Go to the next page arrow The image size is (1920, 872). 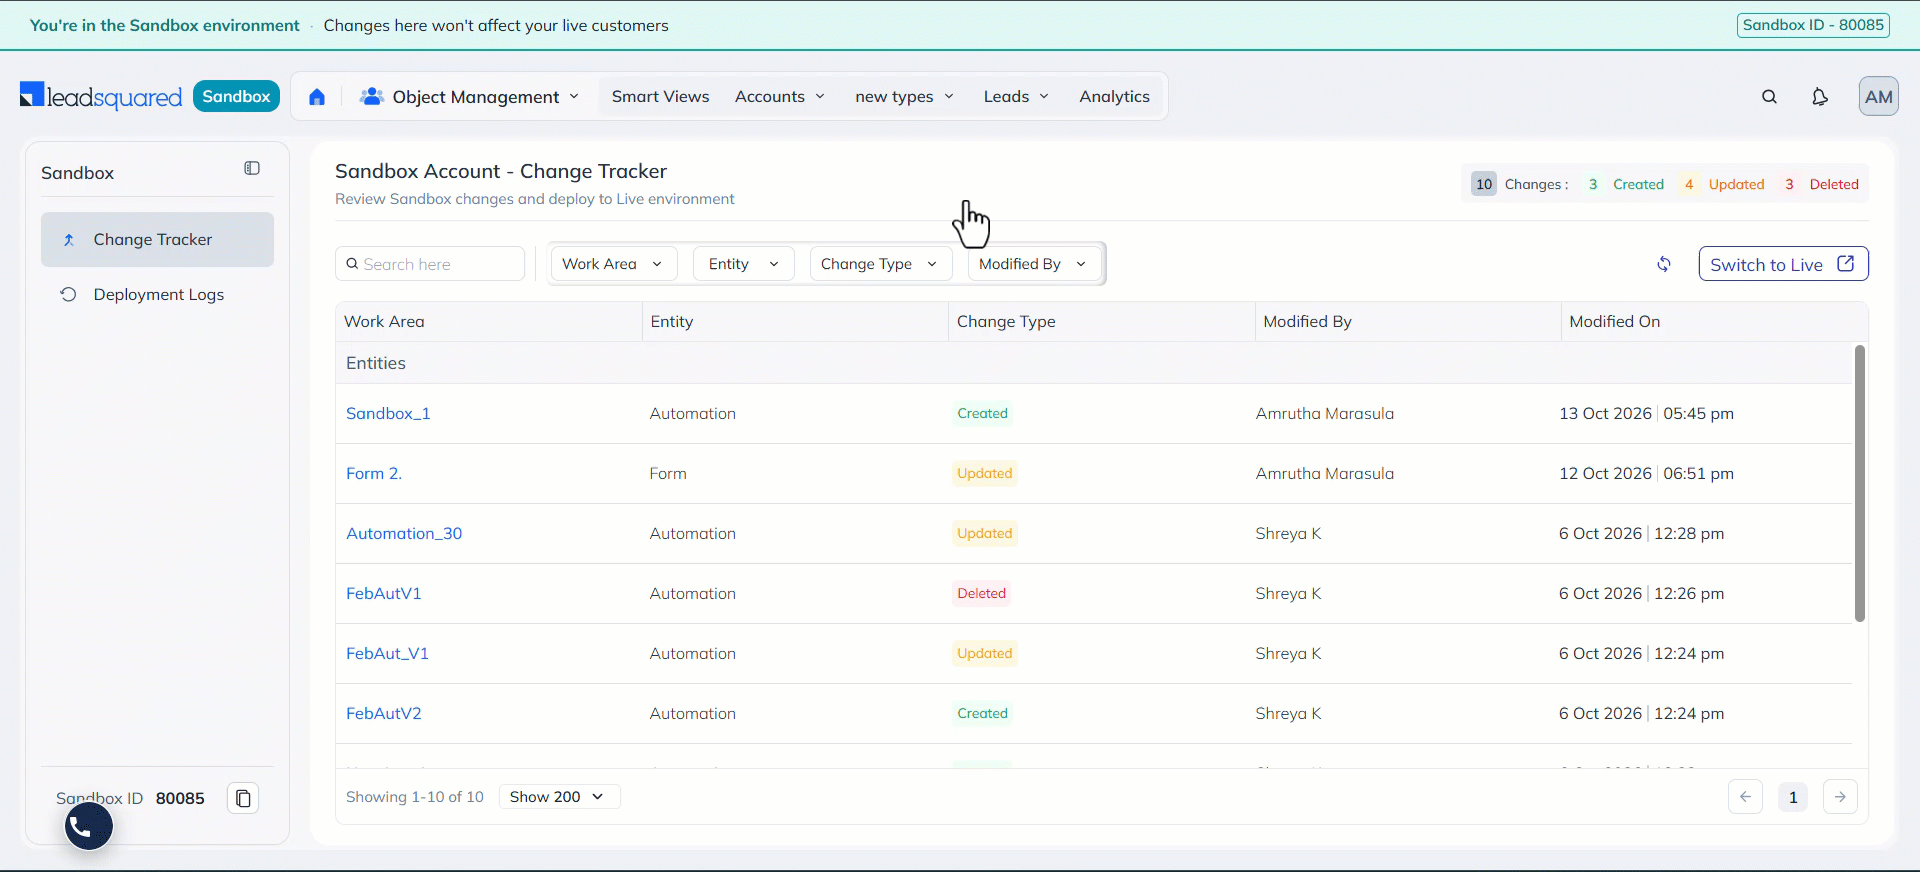coord(1840,797)
